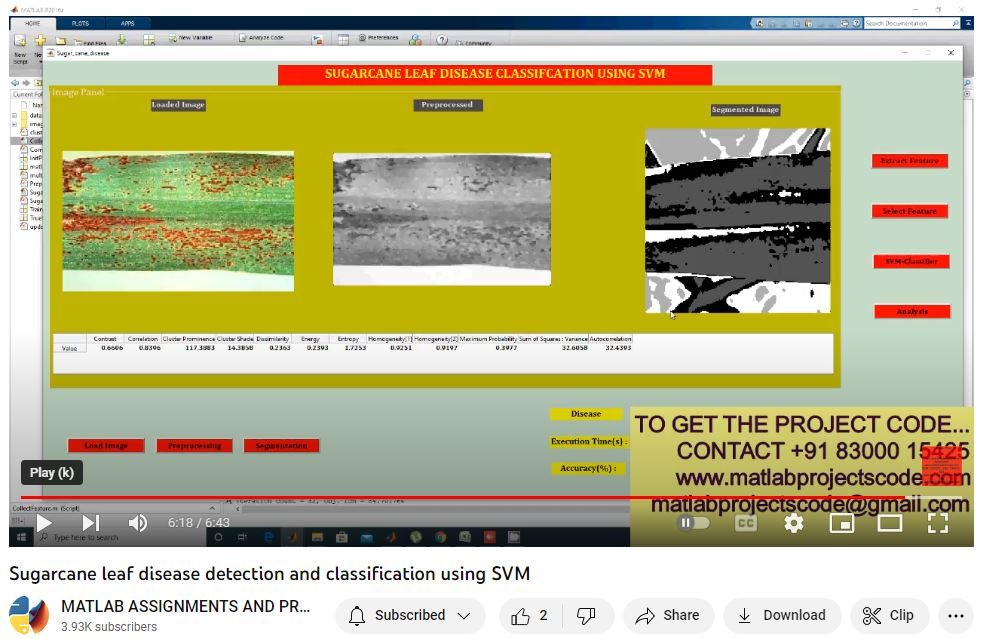Open the Subscribed notification dropdown

pyautogui.click(x=409, y=616)
